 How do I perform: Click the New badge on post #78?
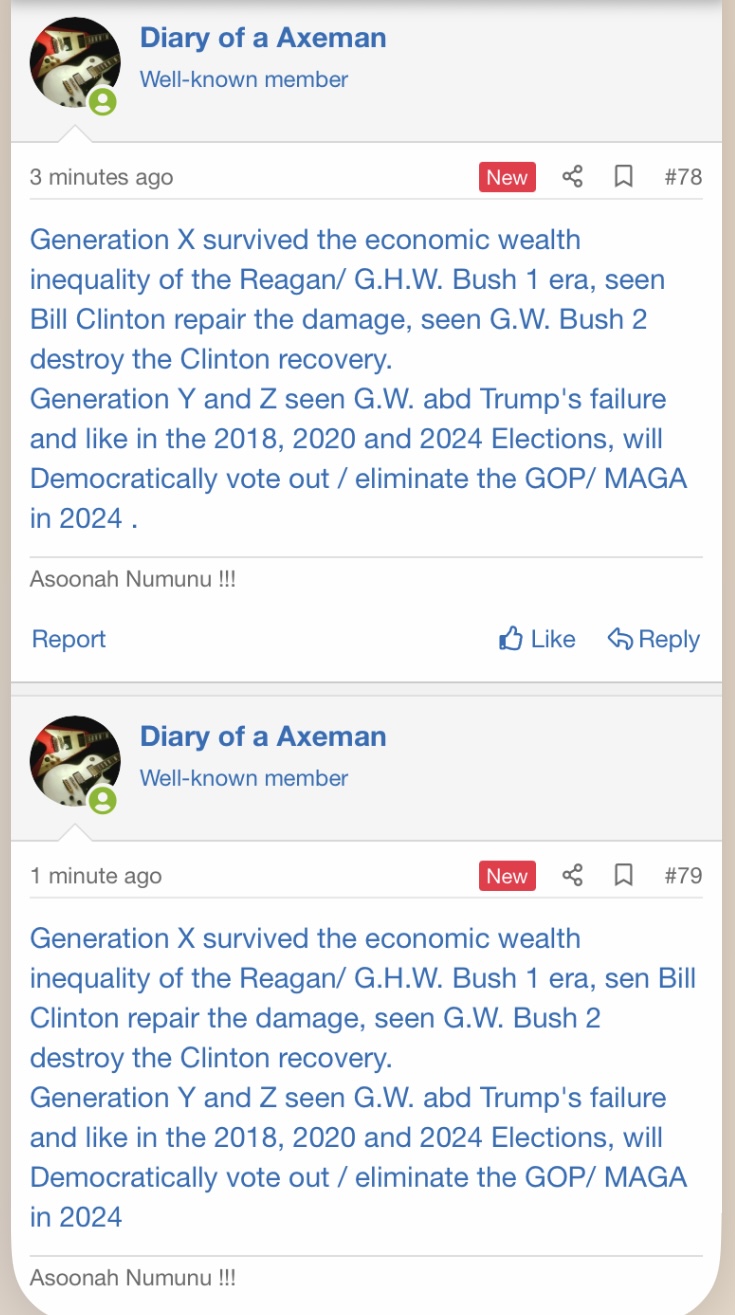click(507, 177)
